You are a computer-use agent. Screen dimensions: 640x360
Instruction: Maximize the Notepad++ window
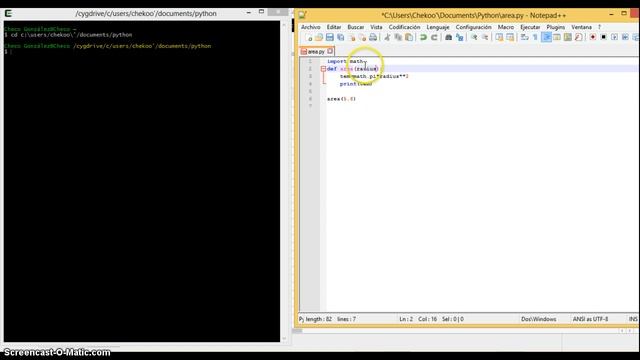[624, 14]
